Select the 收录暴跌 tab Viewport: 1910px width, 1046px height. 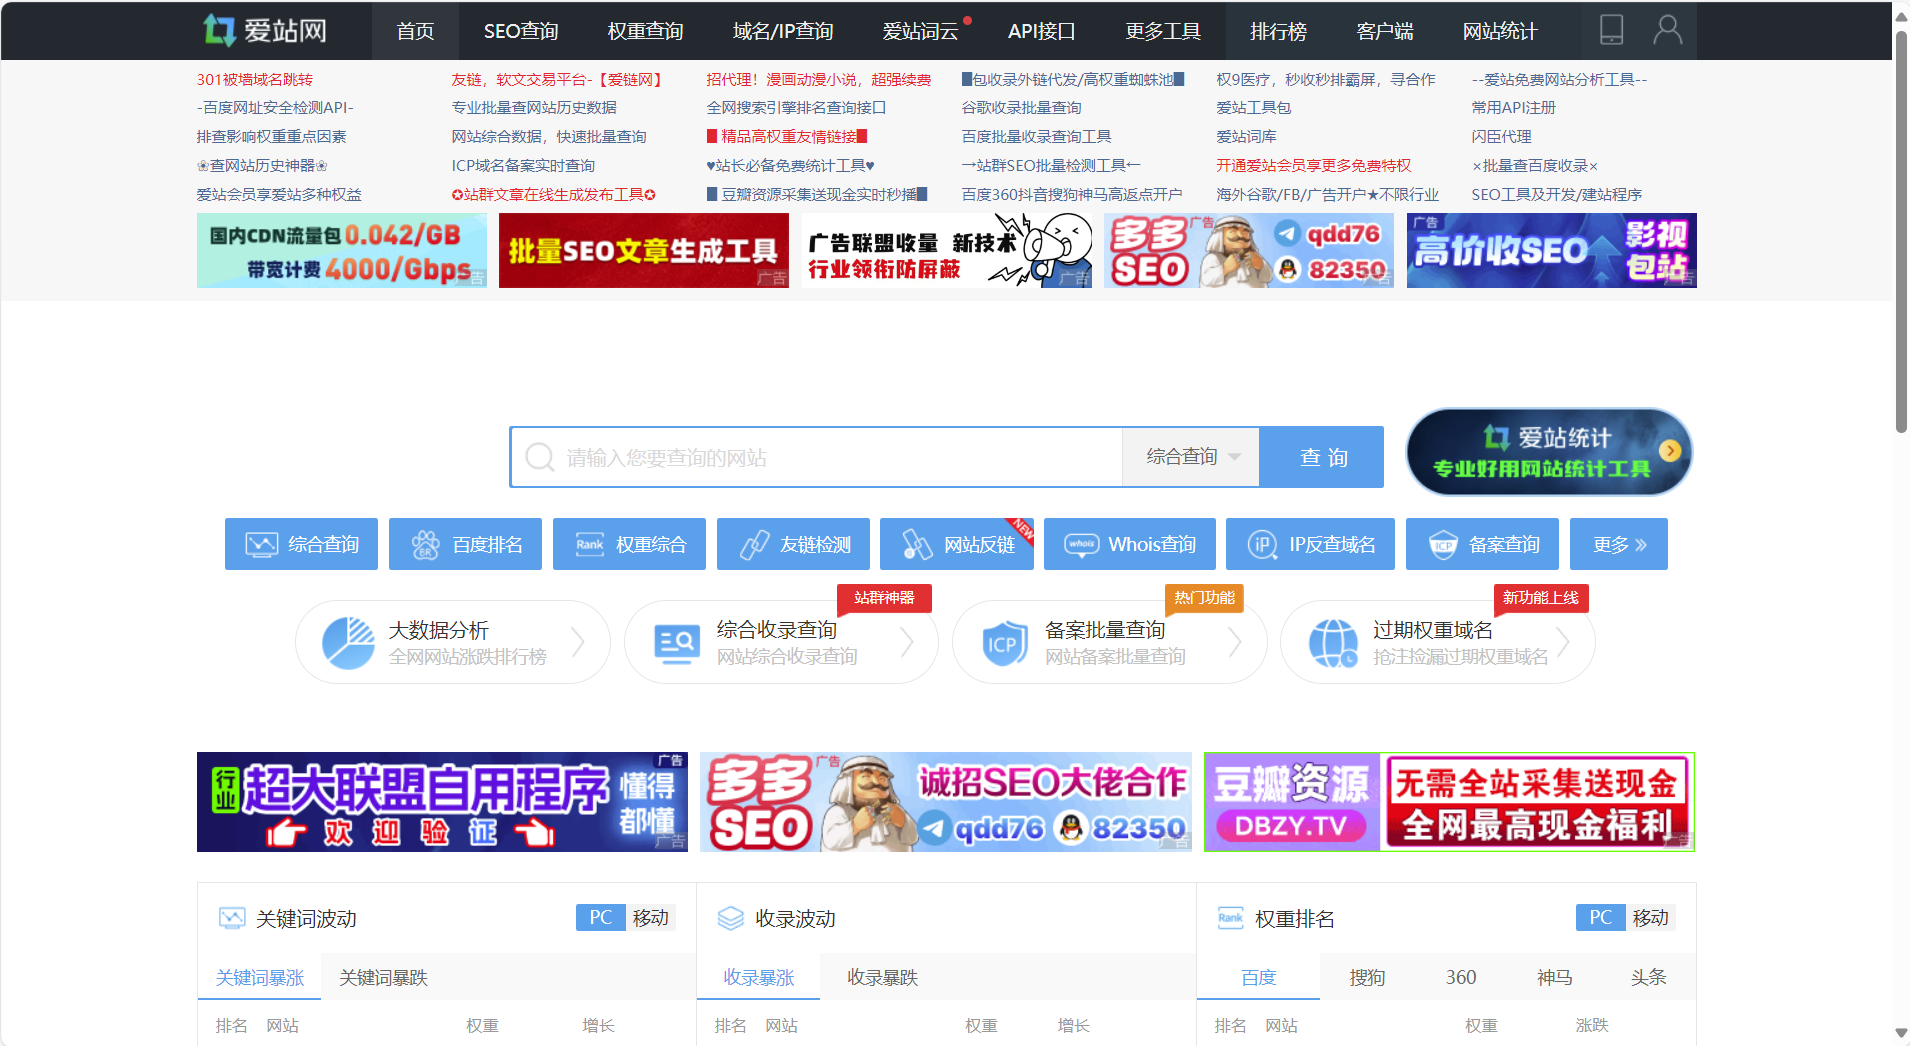882,977
